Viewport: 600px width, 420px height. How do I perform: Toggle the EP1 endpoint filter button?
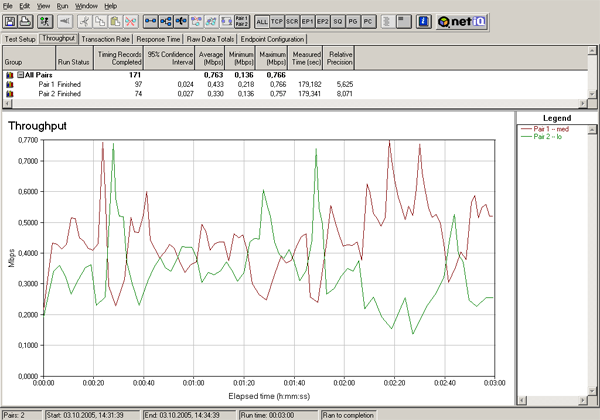[x=307, y=21]
